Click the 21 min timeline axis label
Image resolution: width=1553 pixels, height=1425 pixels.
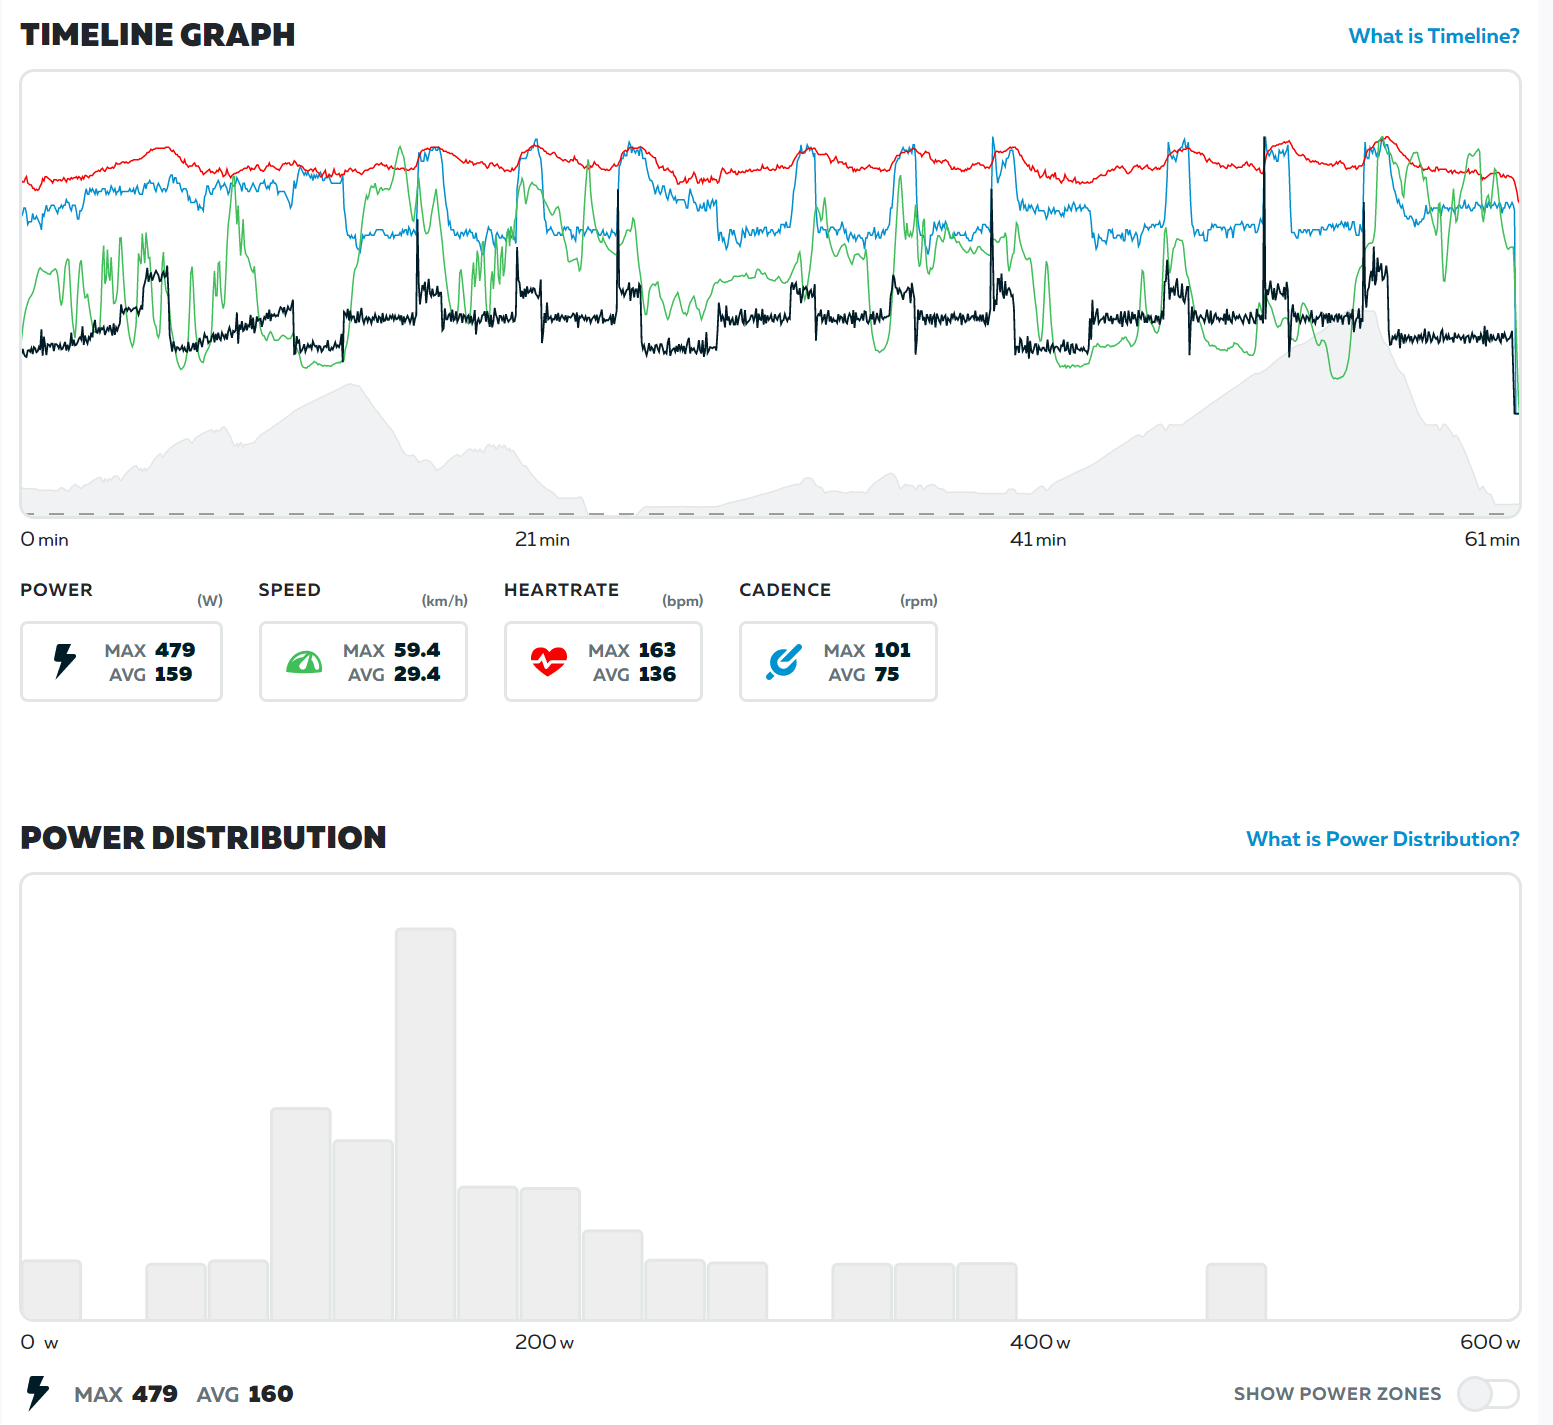[x=542, y=539]
